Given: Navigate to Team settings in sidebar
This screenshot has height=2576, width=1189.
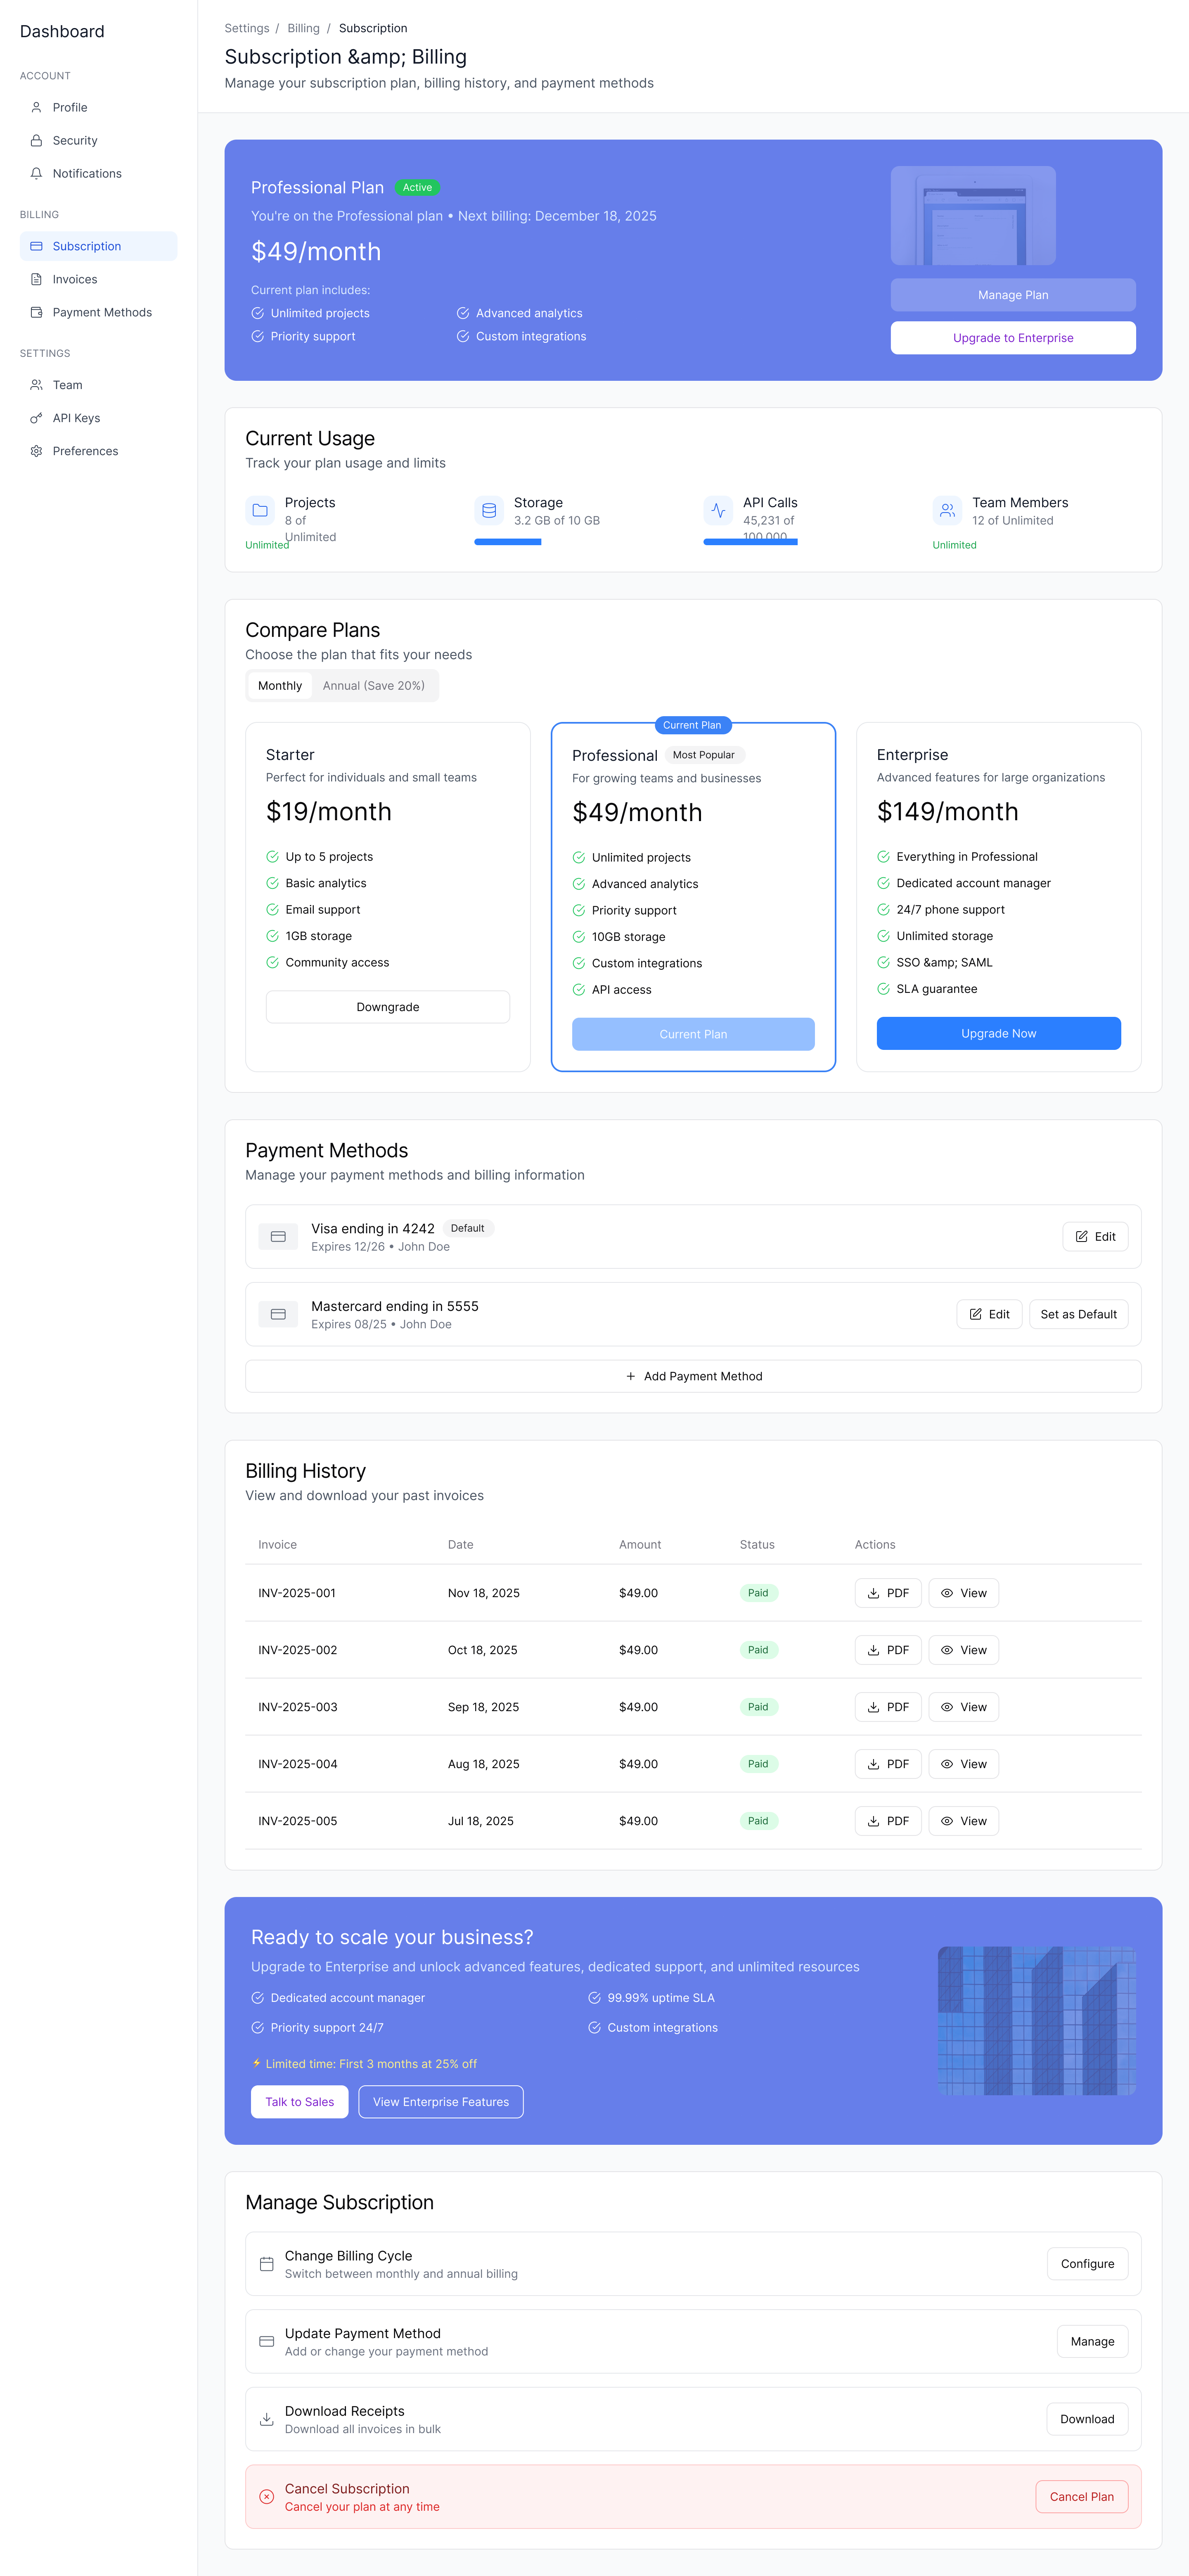Looking at the screenshot, I should 37,385.
